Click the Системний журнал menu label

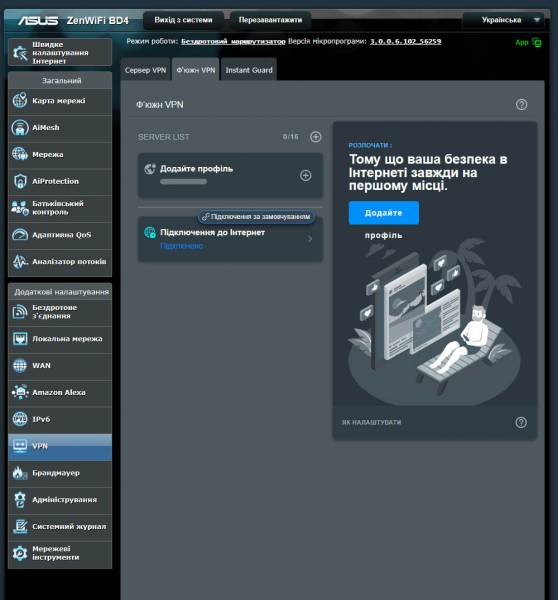69,527
